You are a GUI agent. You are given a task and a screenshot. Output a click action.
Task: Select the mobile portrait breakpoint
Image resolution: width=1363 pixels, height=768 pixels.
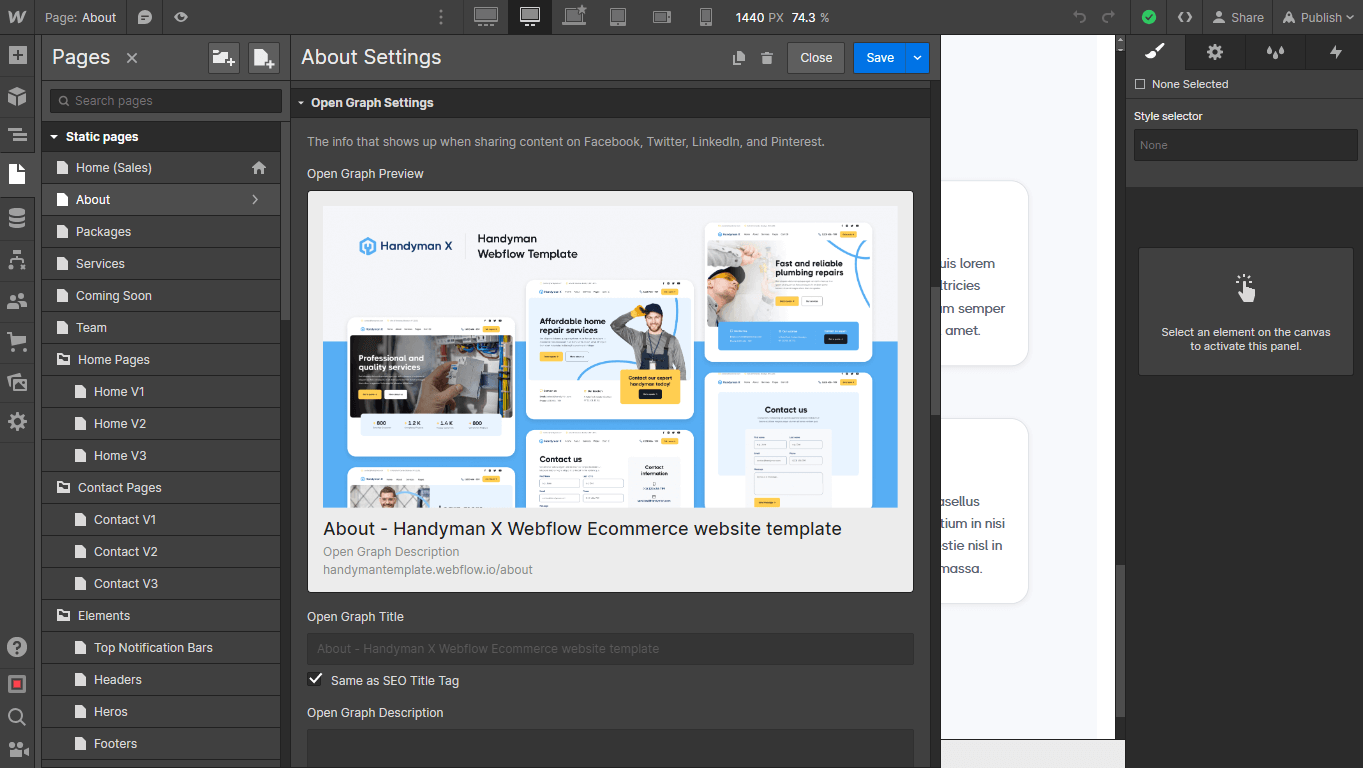tap(706, 17)
